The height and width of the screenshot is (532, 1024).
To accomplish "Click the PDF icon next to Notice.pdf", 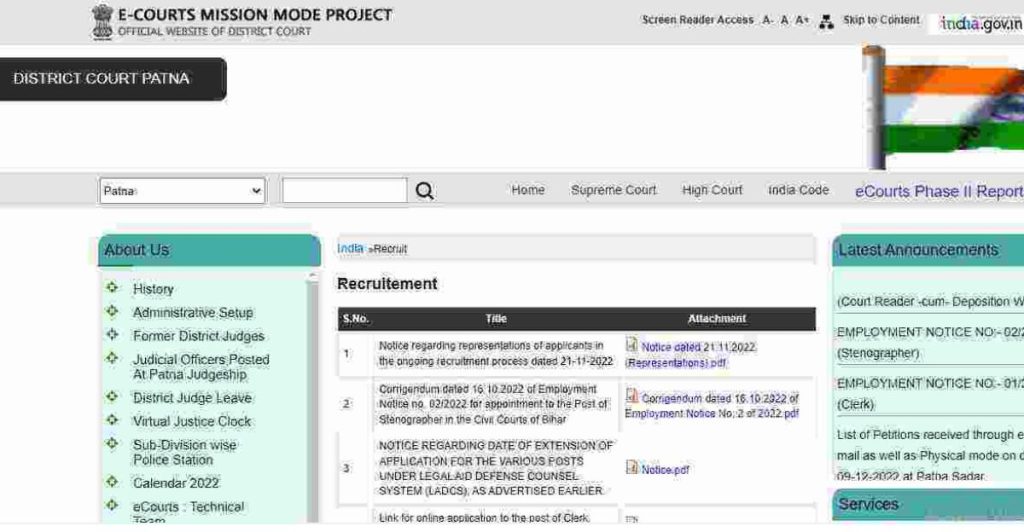I will click(632, 467).
